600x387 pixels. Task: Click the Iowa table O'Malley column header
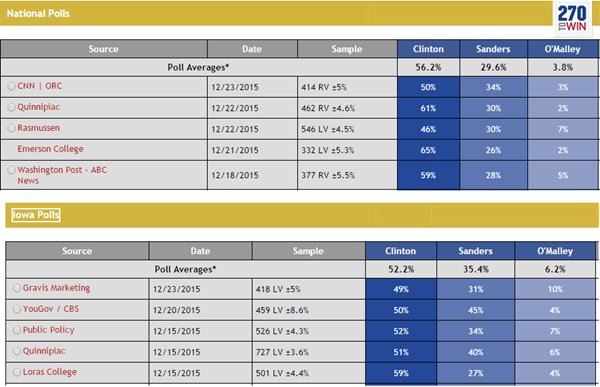[555, 251]
